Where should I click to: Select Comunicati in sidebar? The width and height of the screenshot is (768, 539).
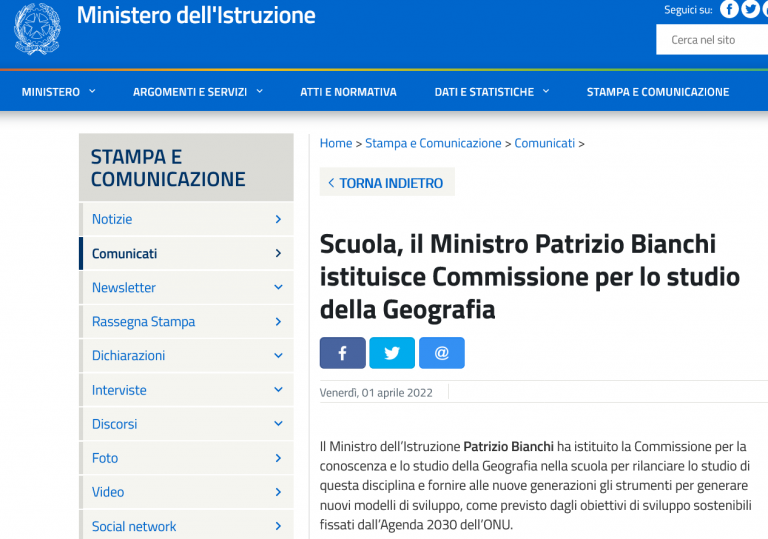124,253
